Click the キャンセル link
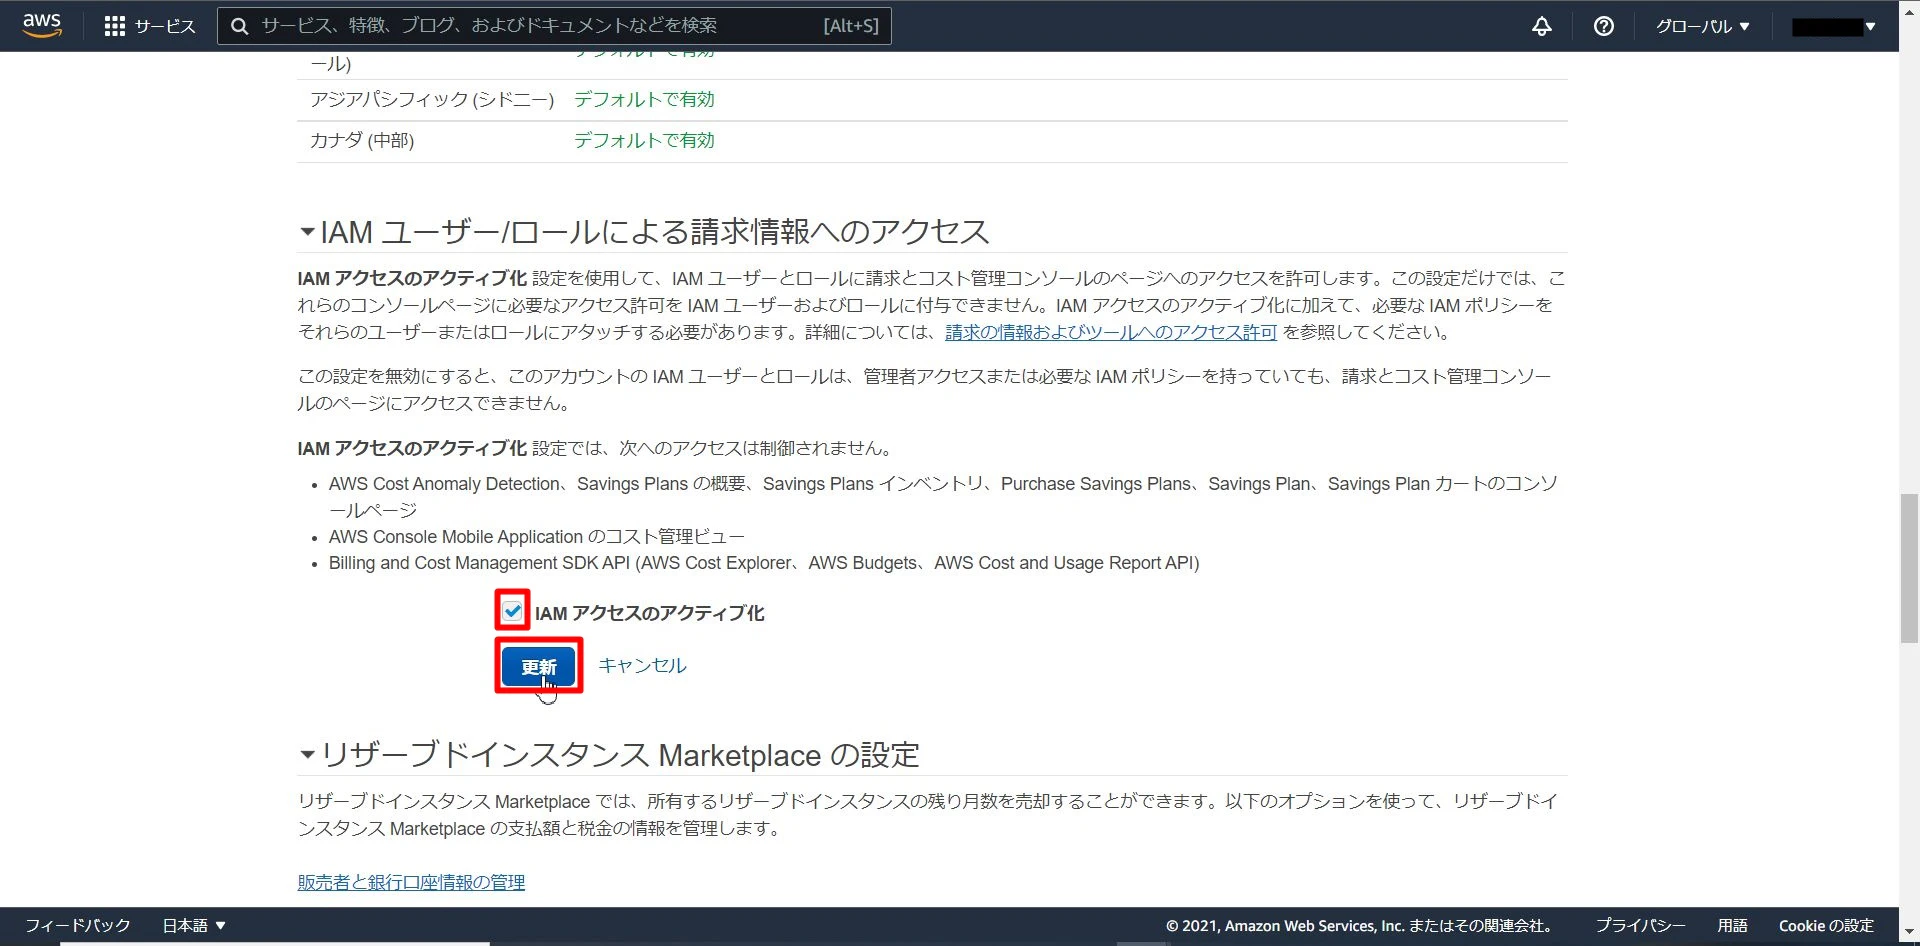Image resolution: width=1920 pixels, height=946 pixels. 642,666
